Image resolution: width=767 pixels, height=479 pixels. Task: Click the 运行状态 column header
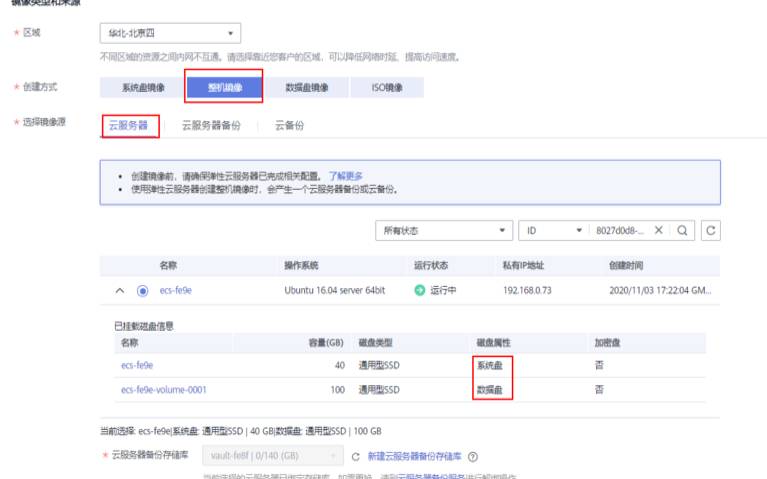431,265
